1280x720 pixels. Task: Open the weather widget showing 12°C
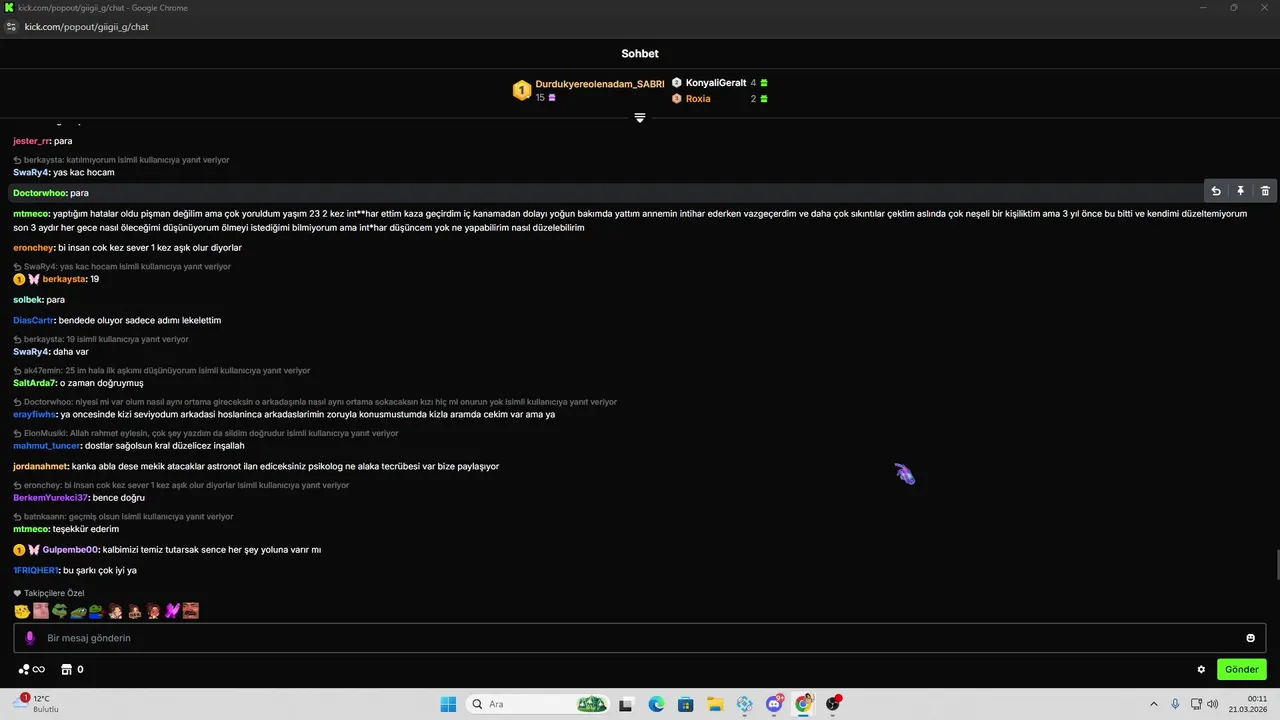pyautogui.click(x=36, y=704)
